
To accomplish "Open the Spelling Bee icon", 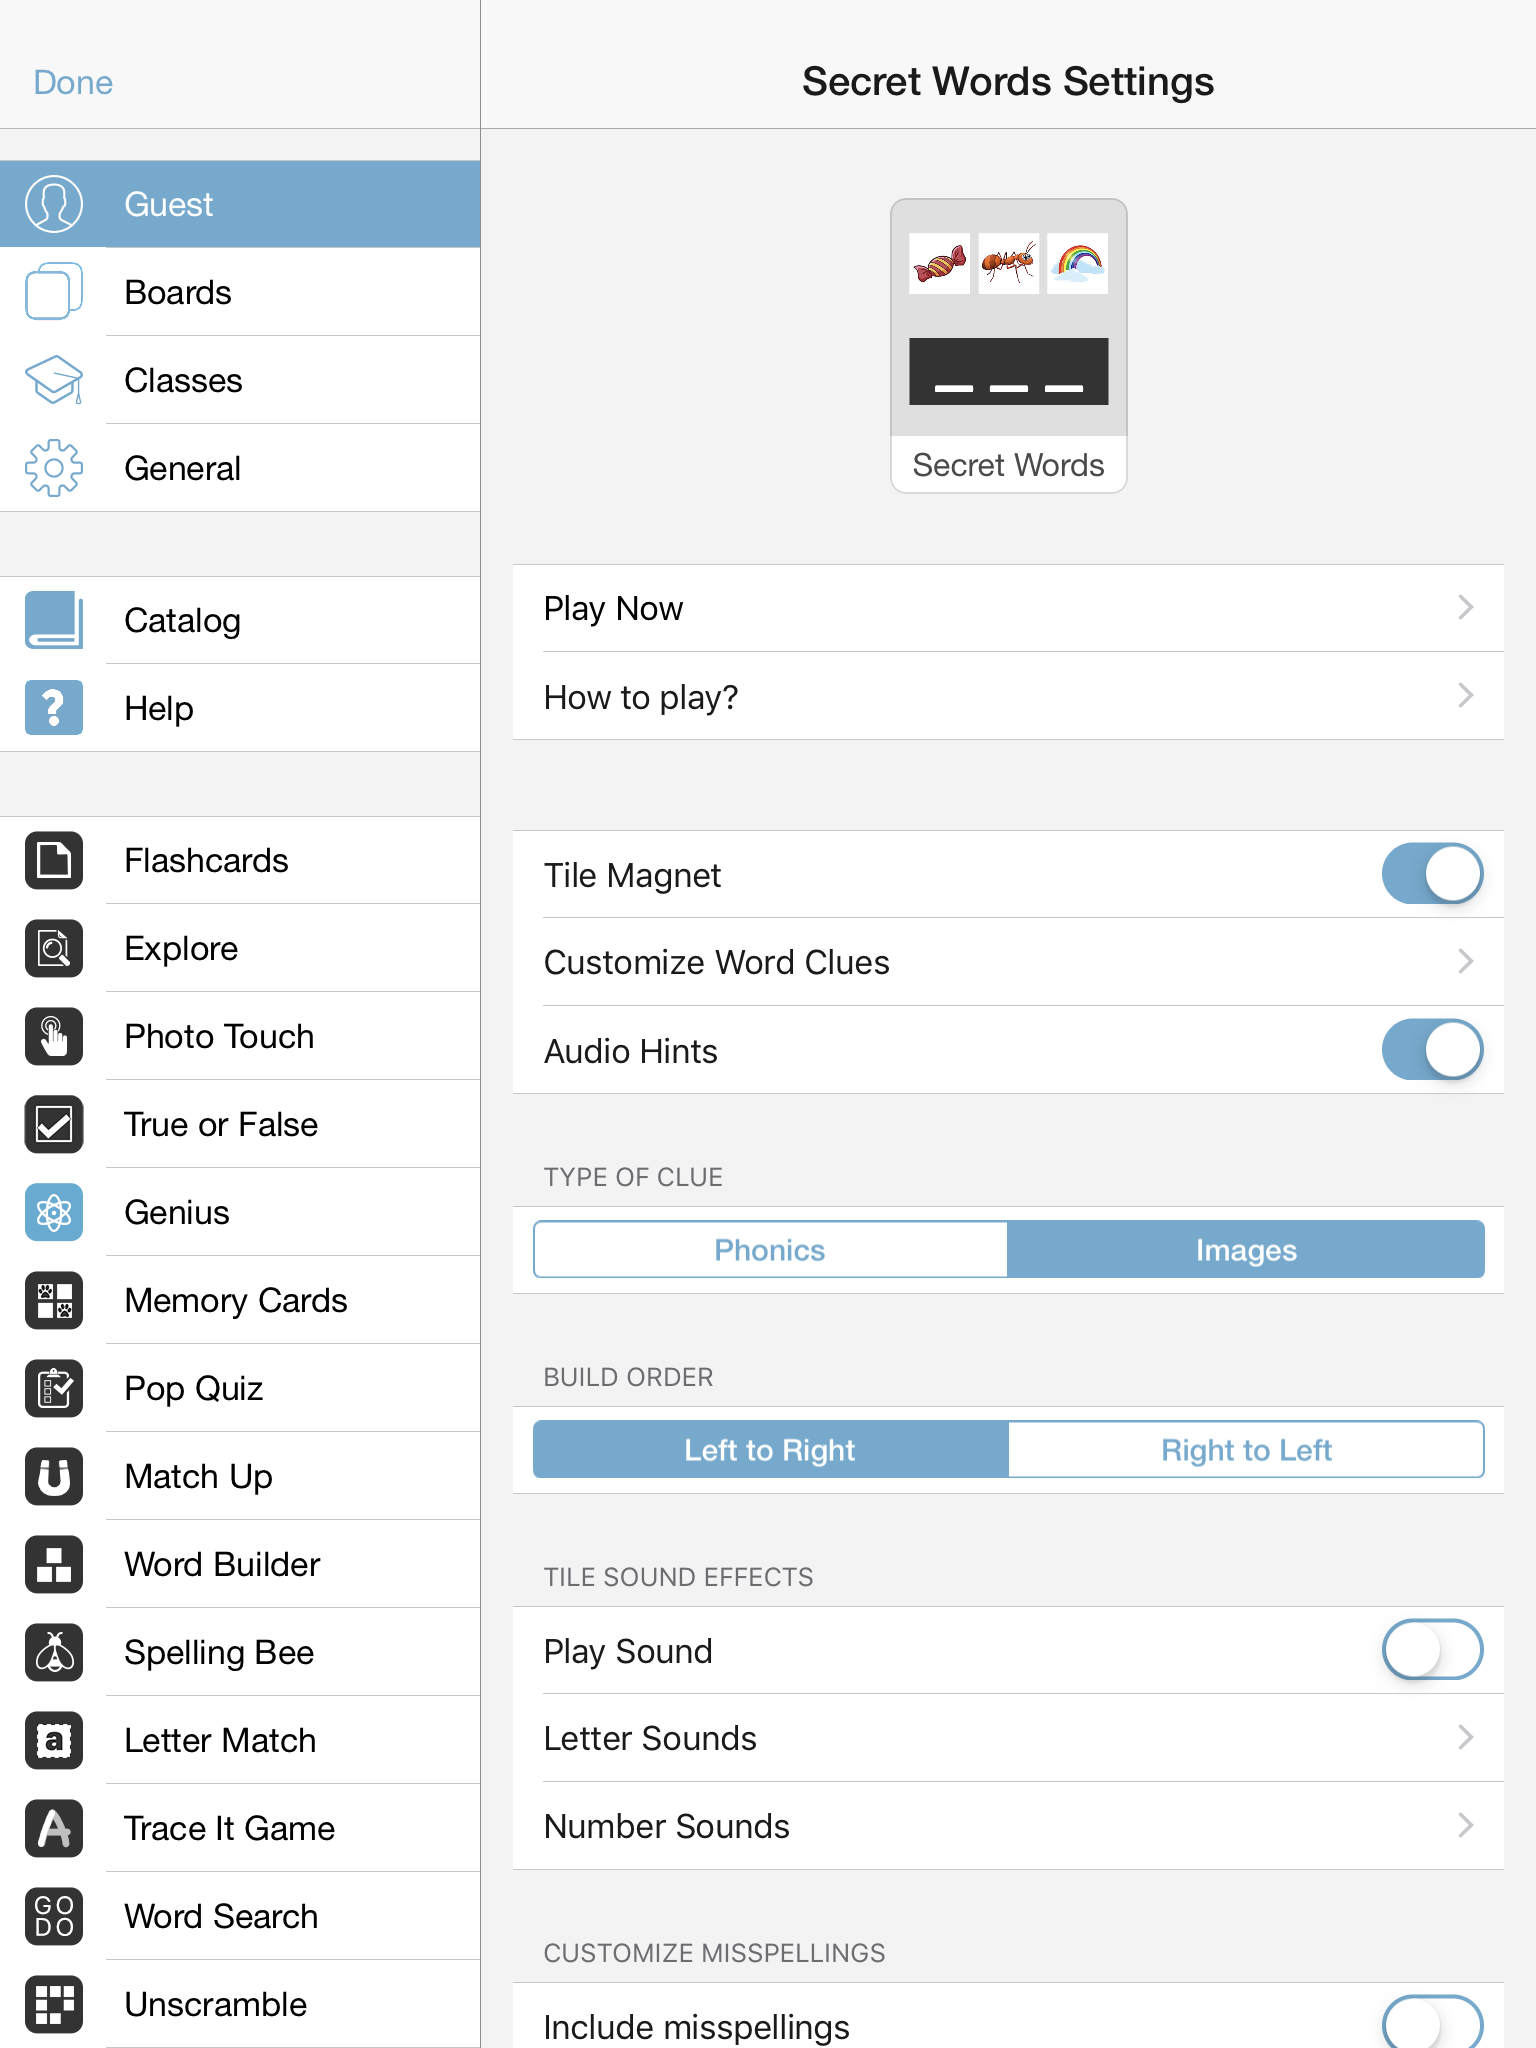I will (x=54, y=1652).
